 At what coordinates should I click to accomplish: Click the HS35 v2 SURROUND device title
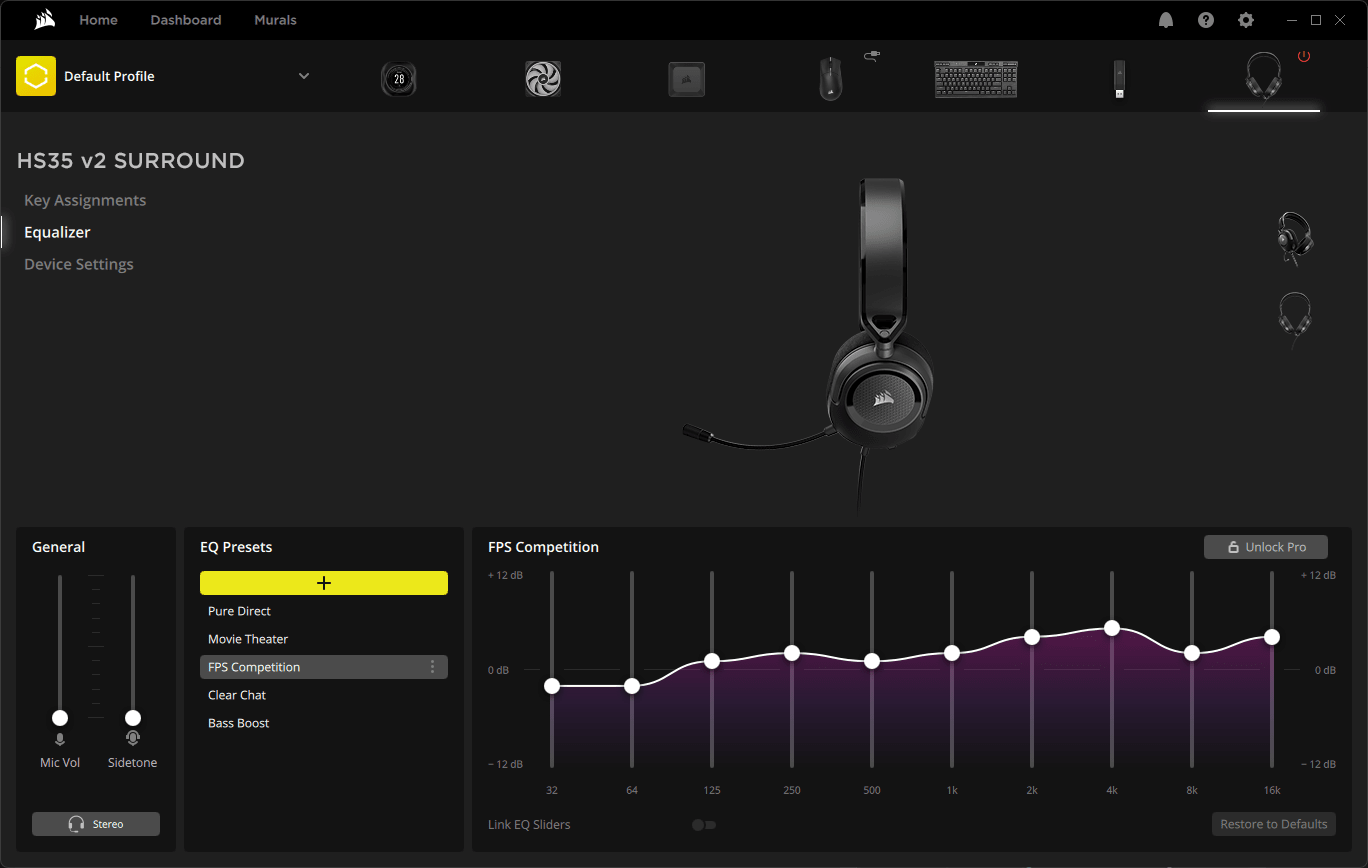coord(131,161)
